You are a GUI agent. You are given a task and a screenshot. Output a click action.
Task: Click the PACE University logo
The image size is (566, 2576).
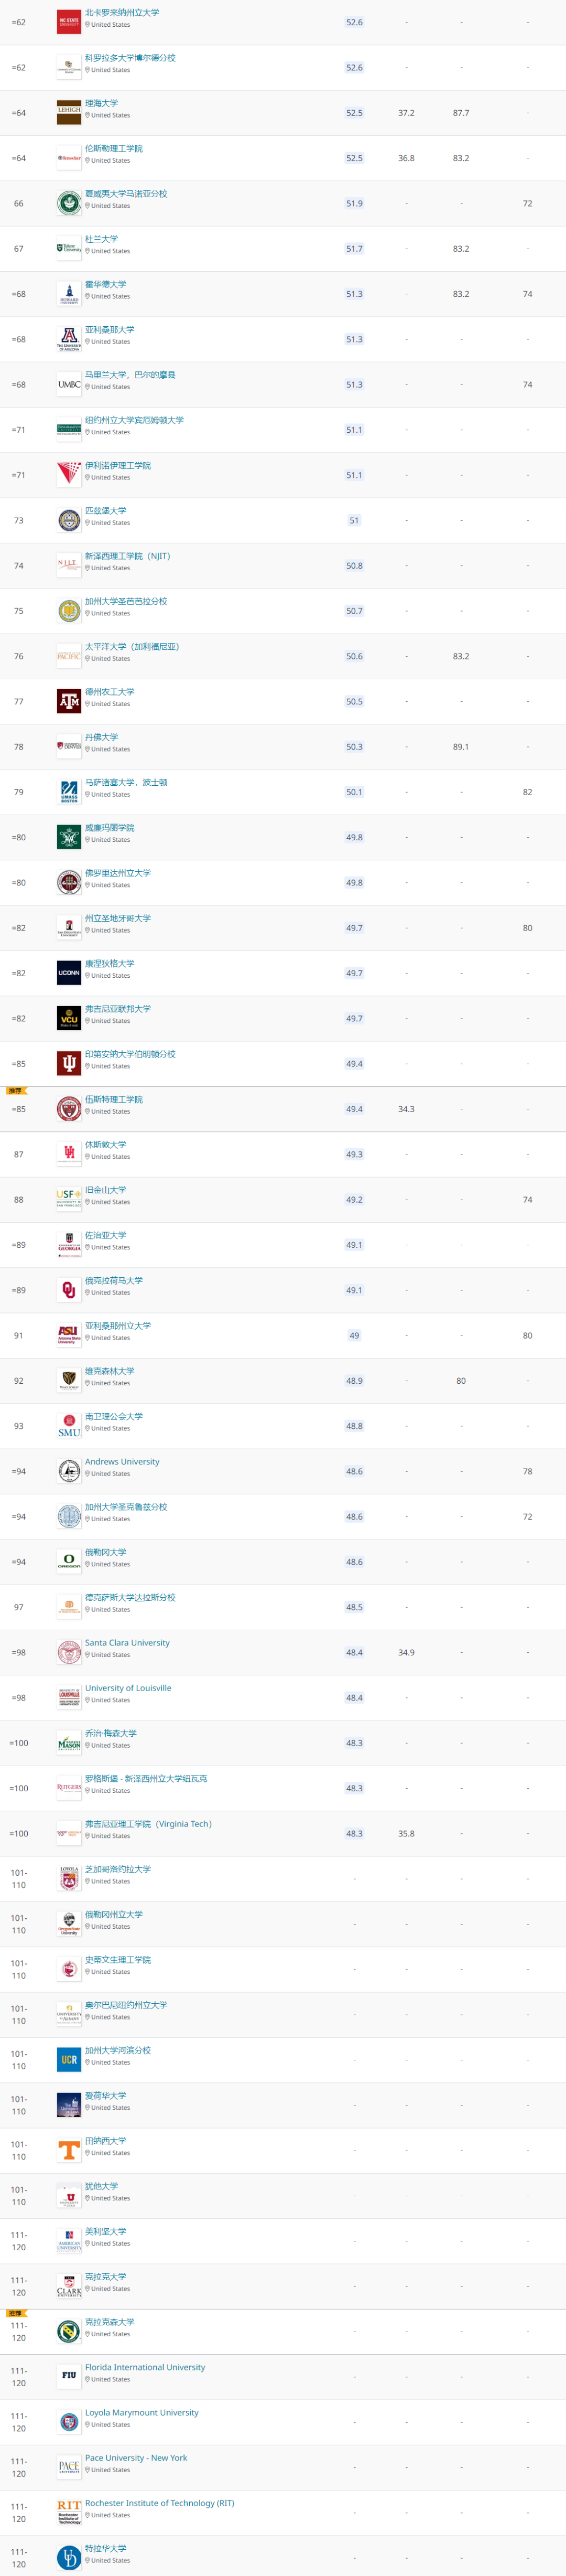69,2467
